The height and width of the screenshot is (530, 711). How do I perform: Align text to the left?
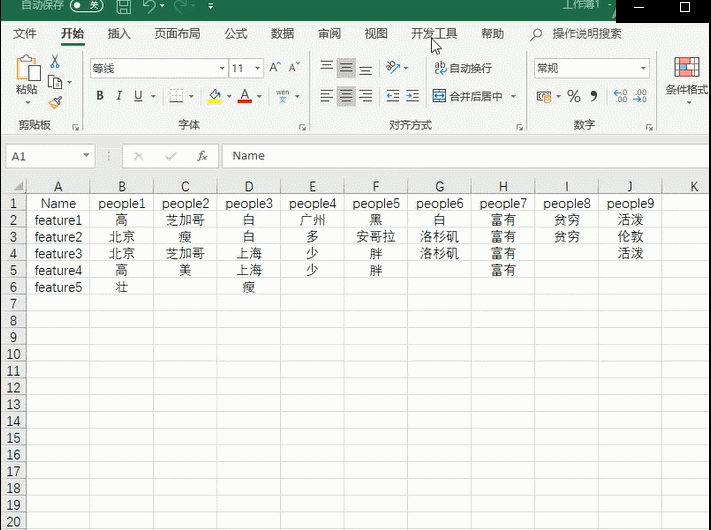(x=326, y=96)
